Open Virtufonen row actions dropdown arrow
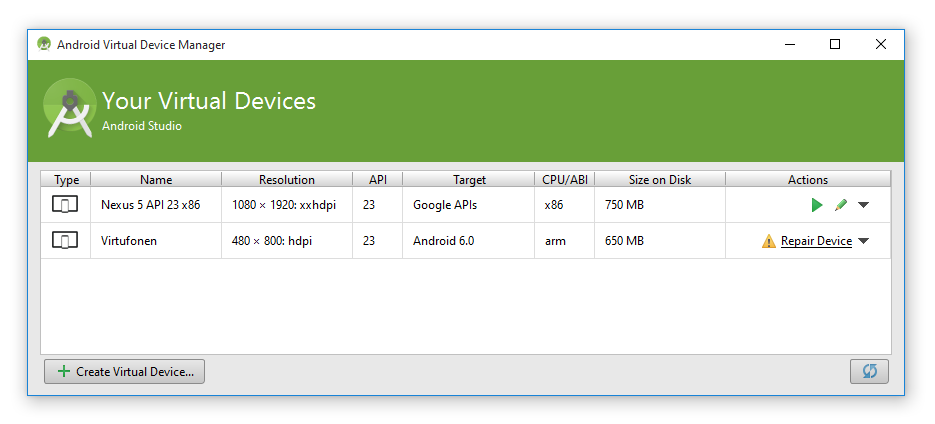Screen dimensions: 935x424 863,241
